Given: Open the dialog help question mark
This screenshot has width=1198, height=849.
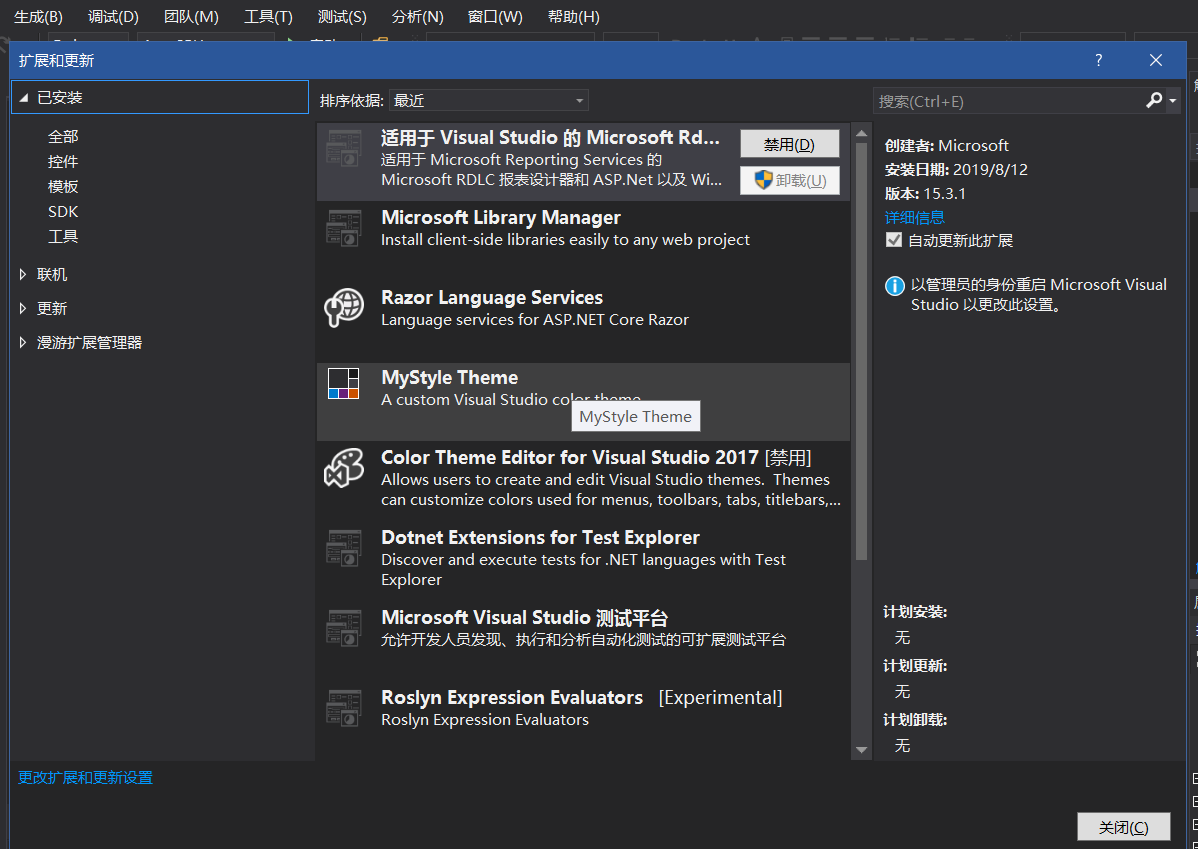Looking at the screenshot, I should click(x=1099, y=60).
